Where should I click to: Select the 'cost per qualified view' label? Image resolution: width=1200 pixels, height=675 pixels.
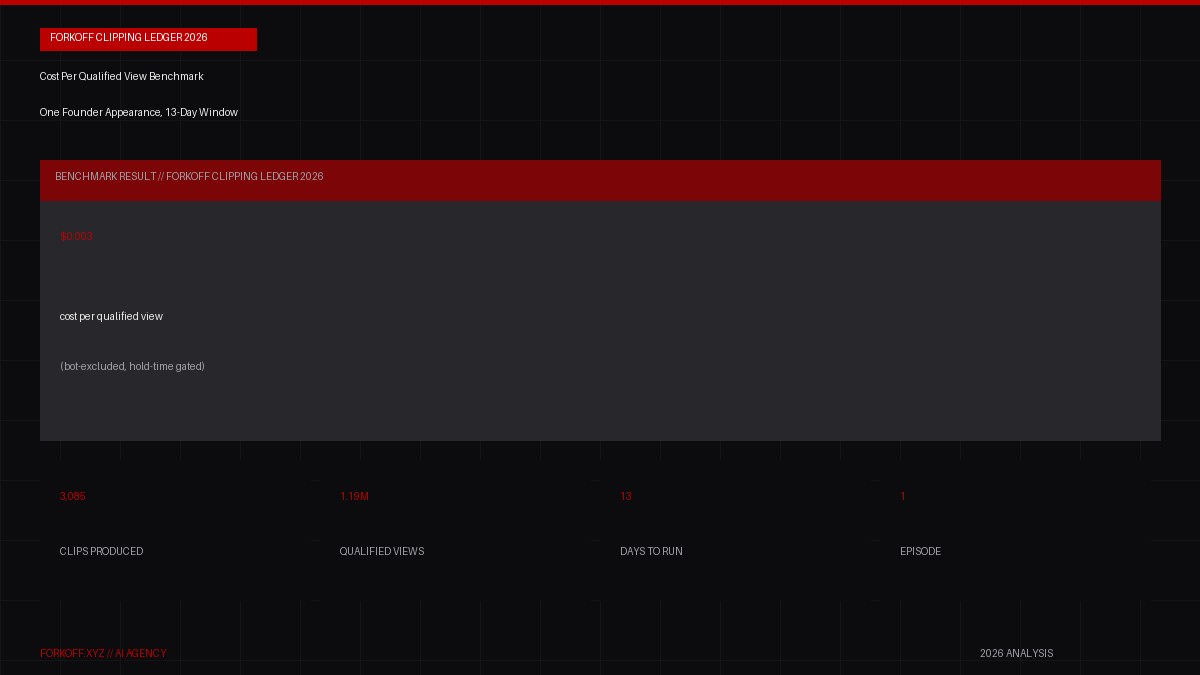(111, 316)
